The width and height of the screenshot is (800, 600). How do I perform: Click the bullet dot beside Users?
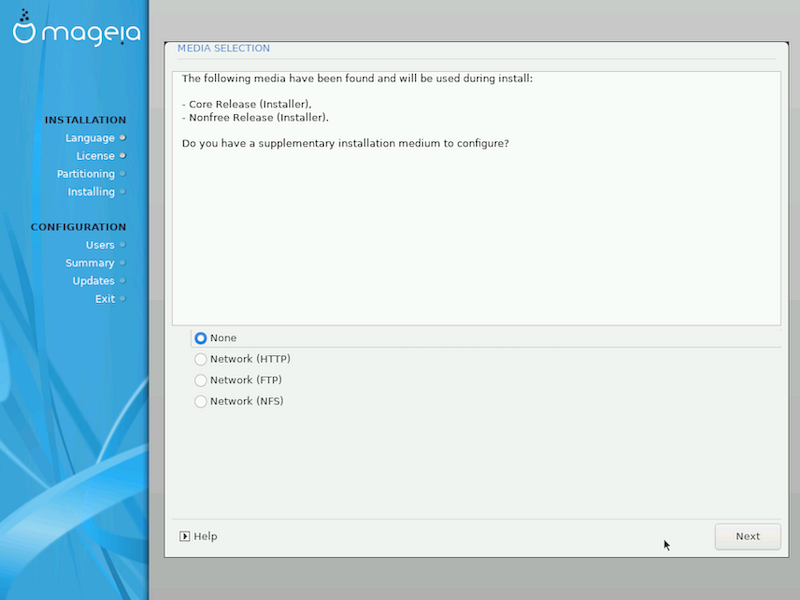pyautogui.click(x=122, y=245)
